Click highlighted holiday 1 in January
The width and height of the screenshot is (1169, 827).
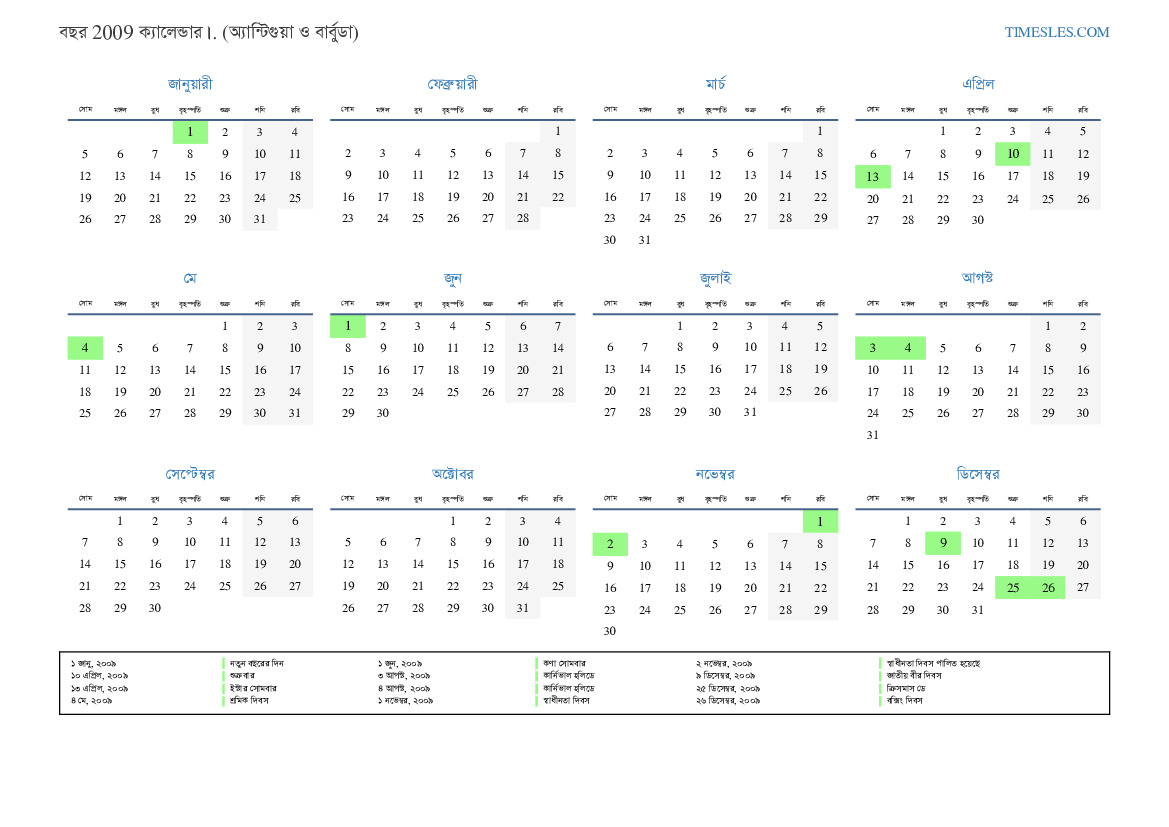click(x=190, y=132)
